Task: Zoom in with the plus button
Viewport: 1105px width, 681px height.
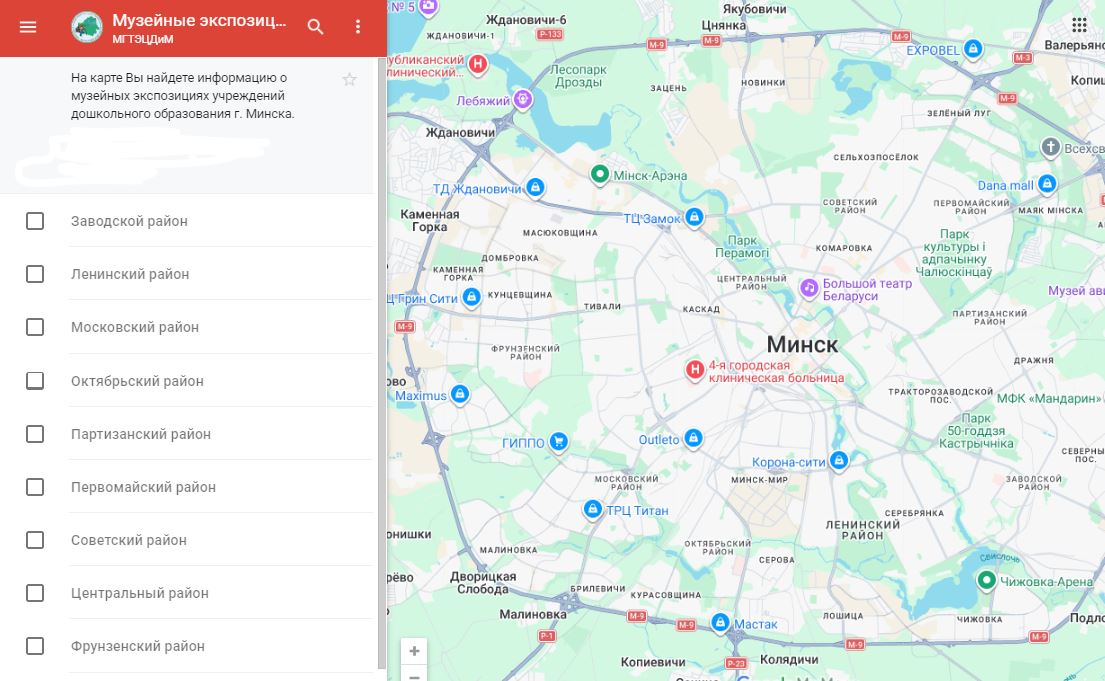Action: pyautogui.click(x=414, y=651)
